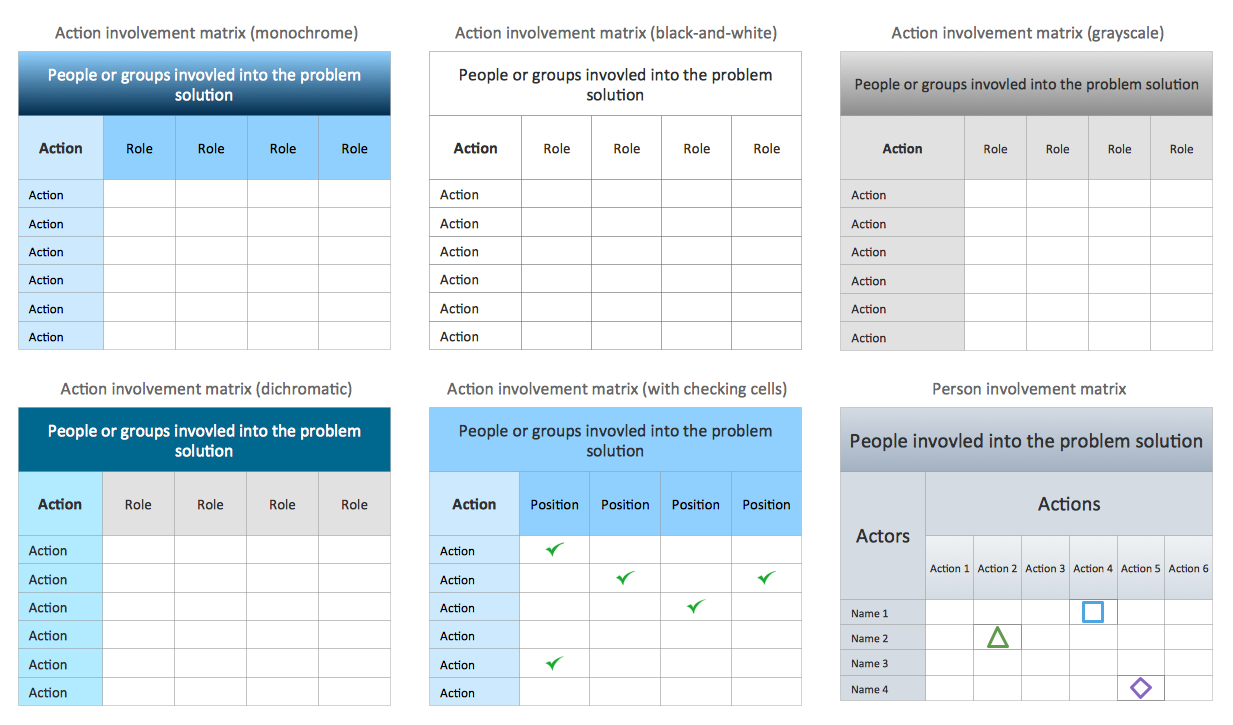
Task: Select the "Name 3" row label
Action: [870, 663]
